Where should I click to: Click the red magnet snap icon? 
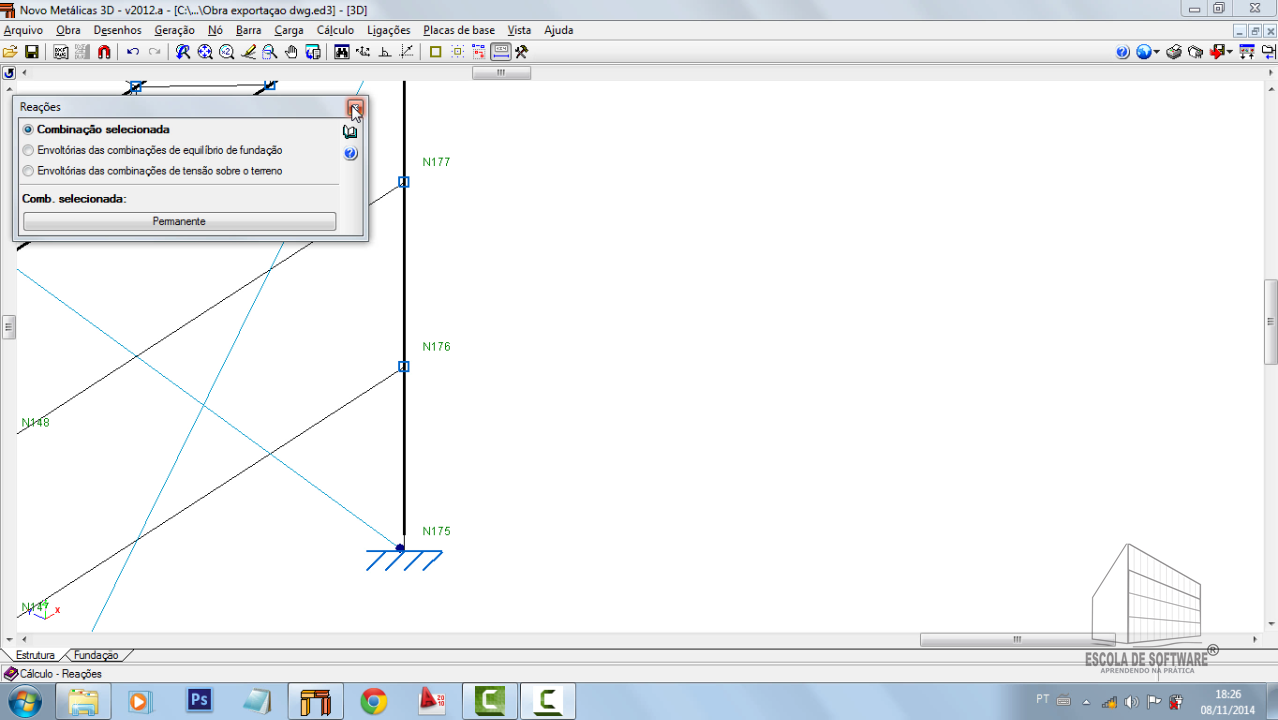tap(104, 52)
